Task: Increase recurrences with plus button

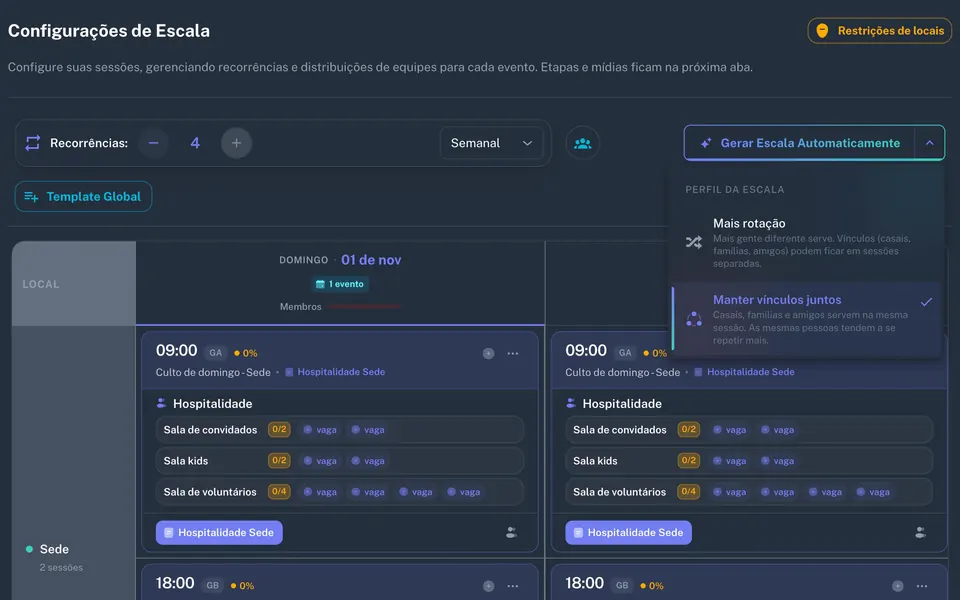Action: click(x=236, y=143)
